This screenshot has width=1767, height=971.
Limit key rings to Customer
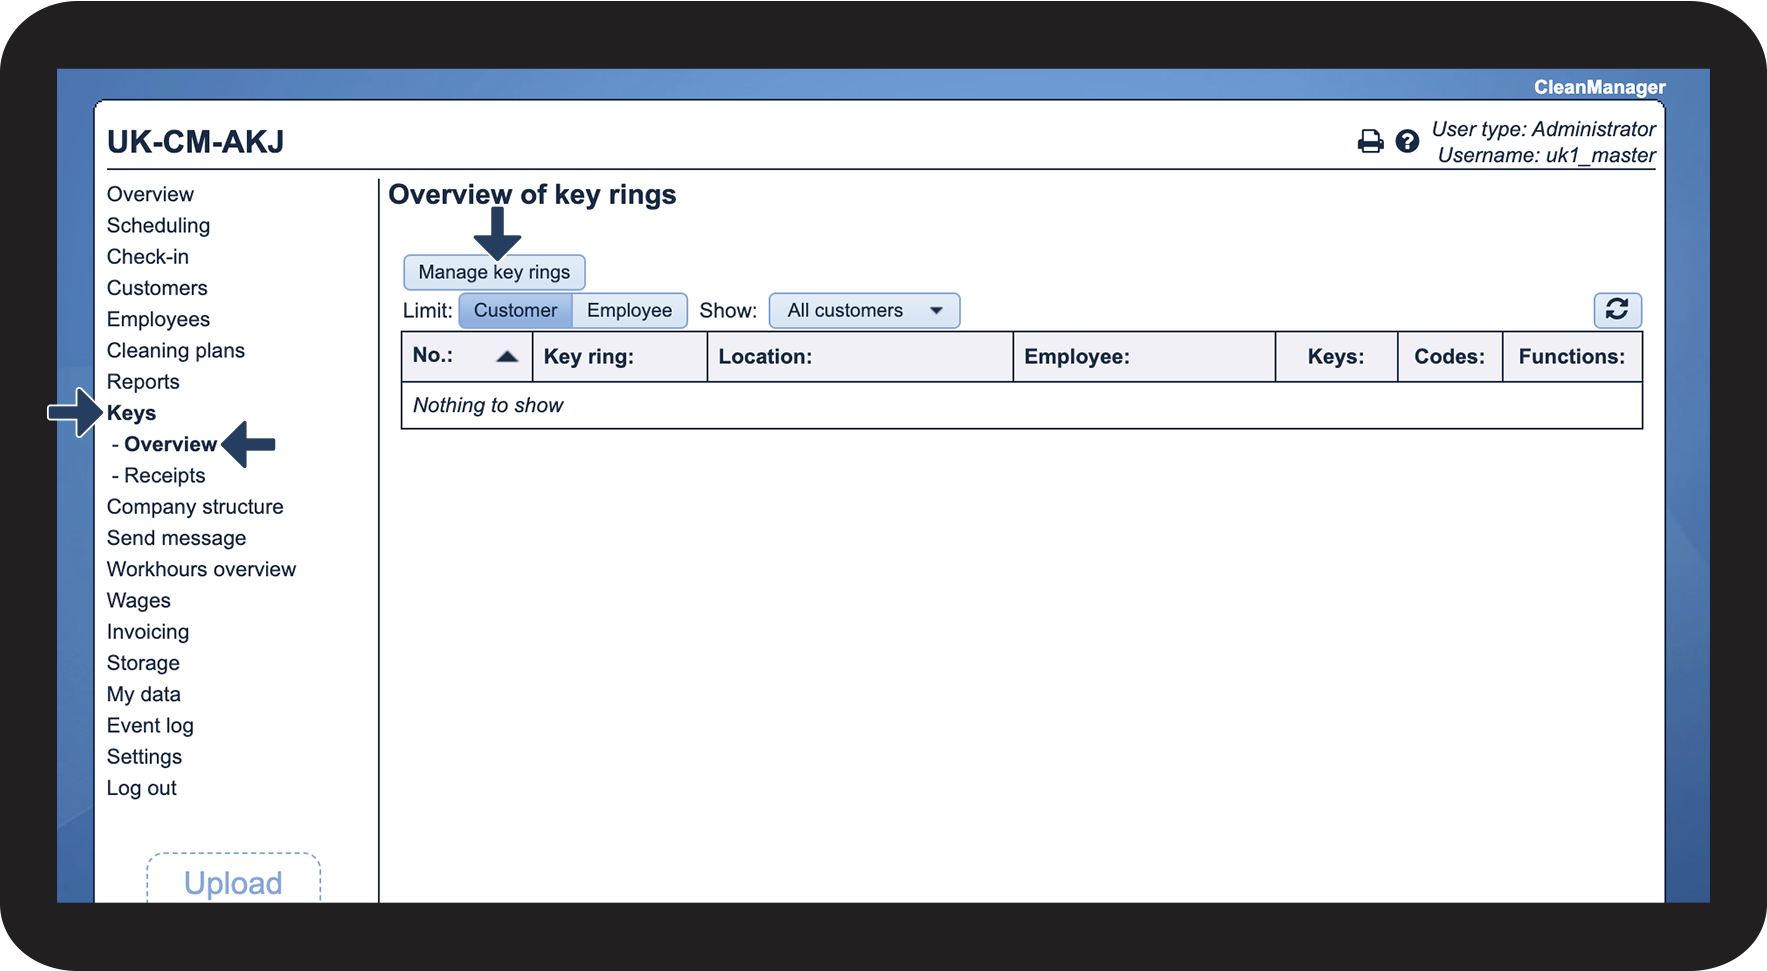click(515, 310)
